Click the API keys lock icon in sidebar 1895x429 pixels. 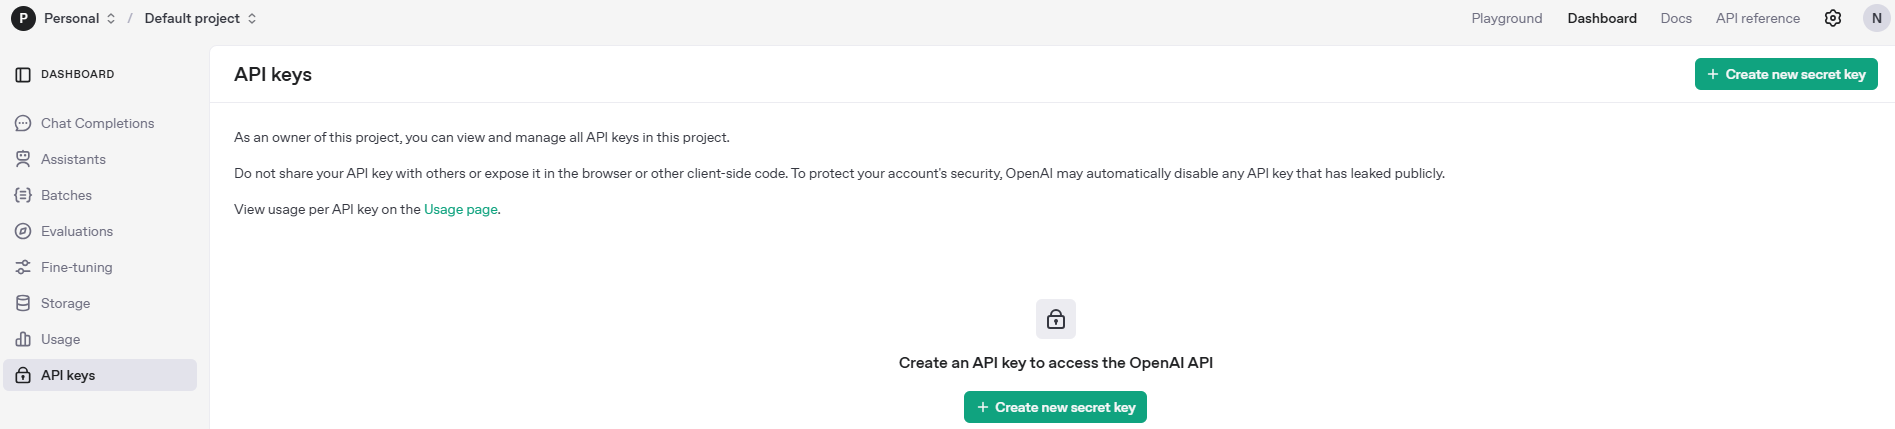pyautogui.click(x=23, y=375)
